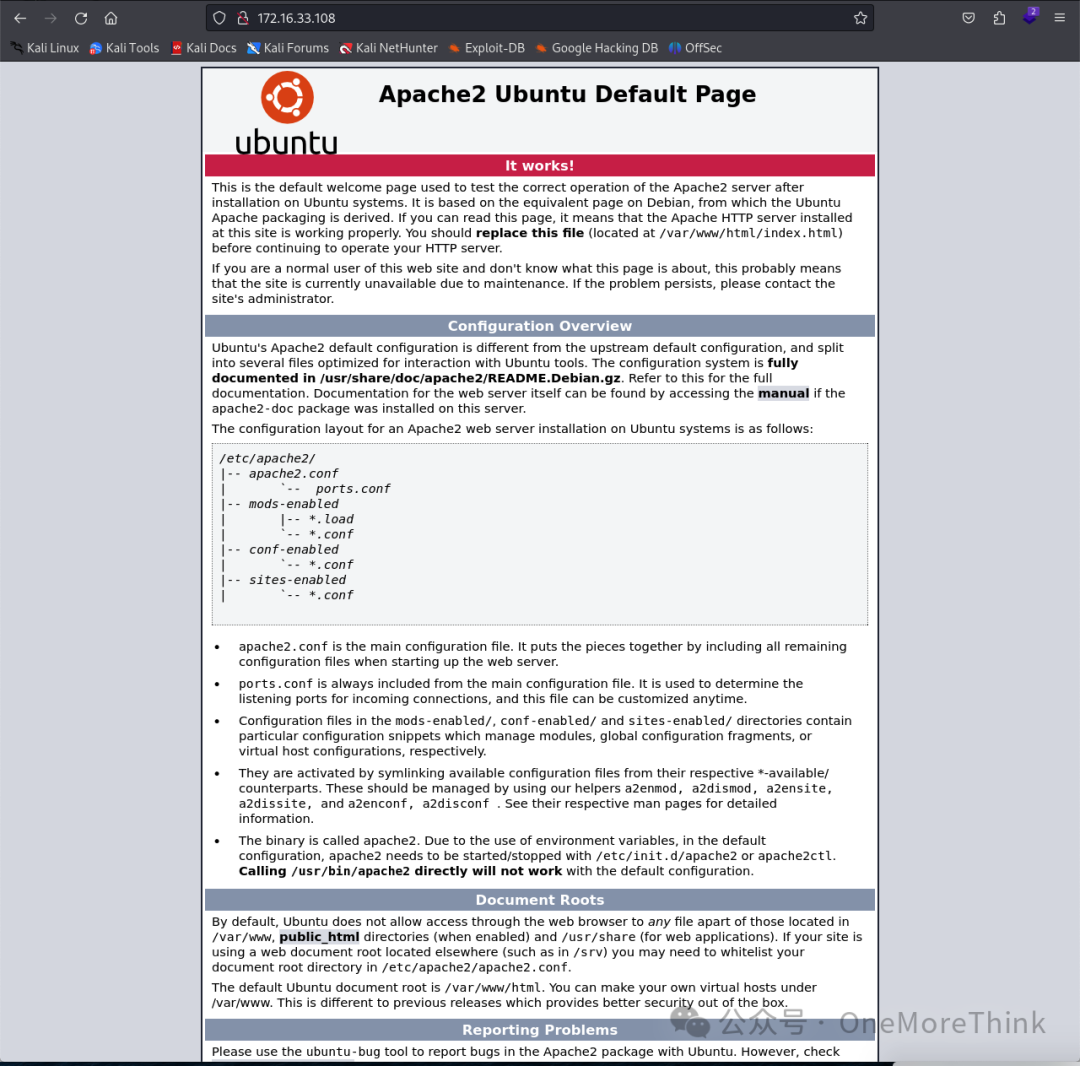Click the /etc/apache2/apache2.conf path text
This screenshot has width=1080, height=1066.
tap(475, 967)
